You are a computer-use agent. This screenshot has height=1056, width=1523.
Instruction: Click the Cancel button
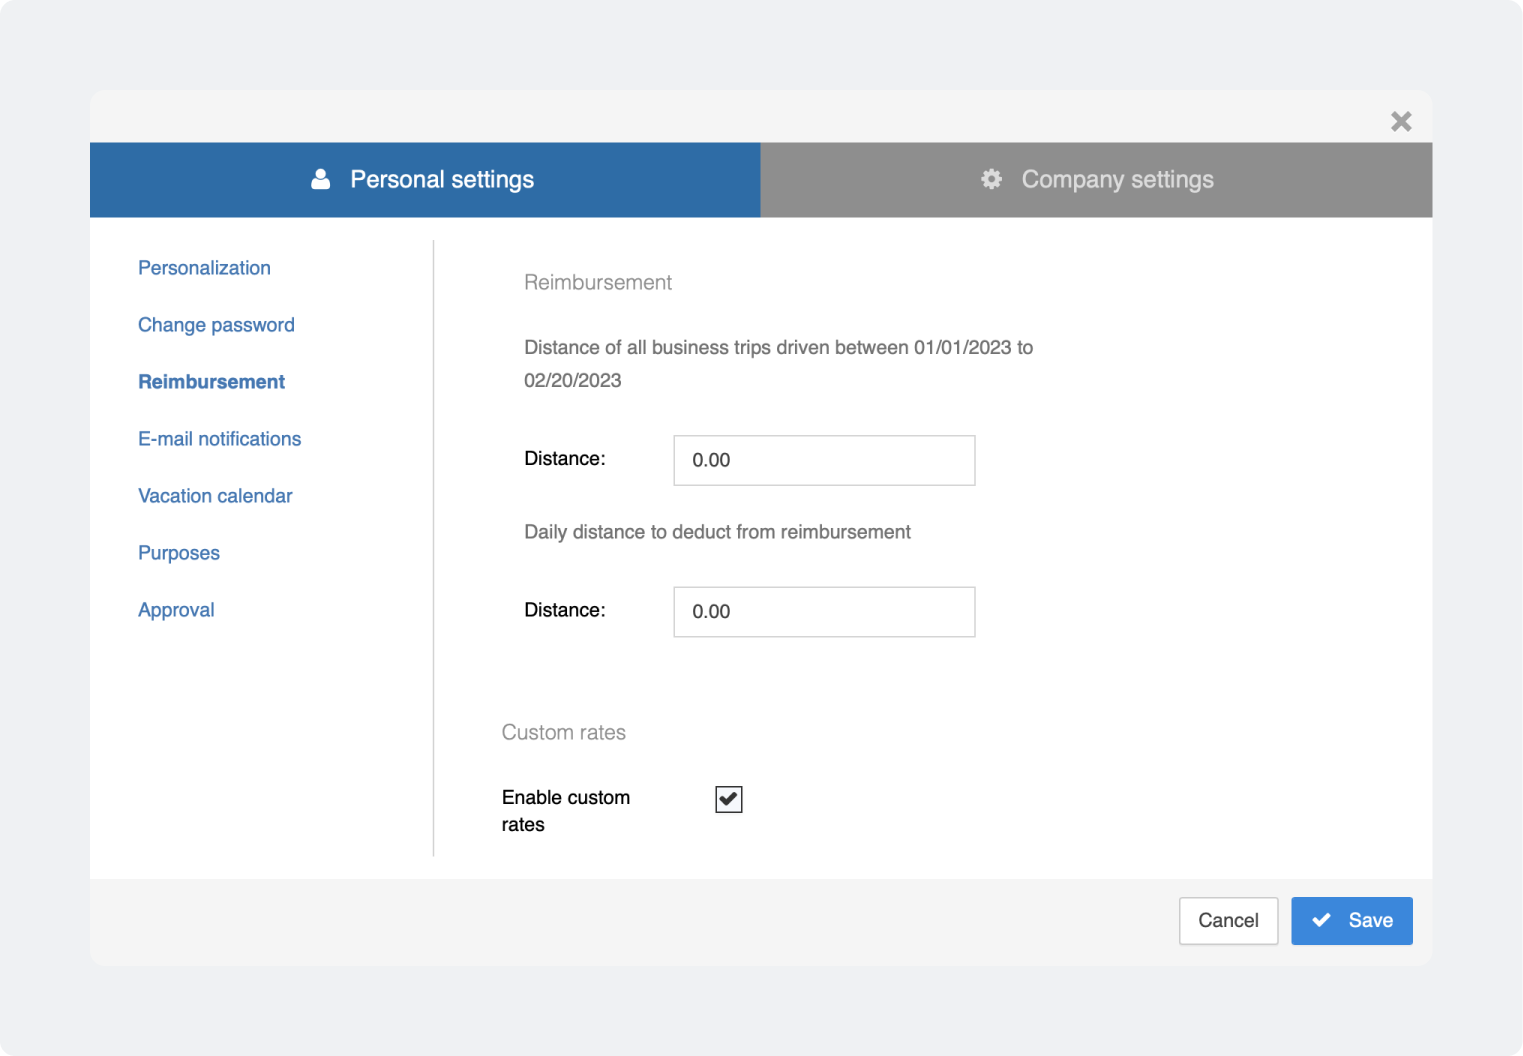1228,920
